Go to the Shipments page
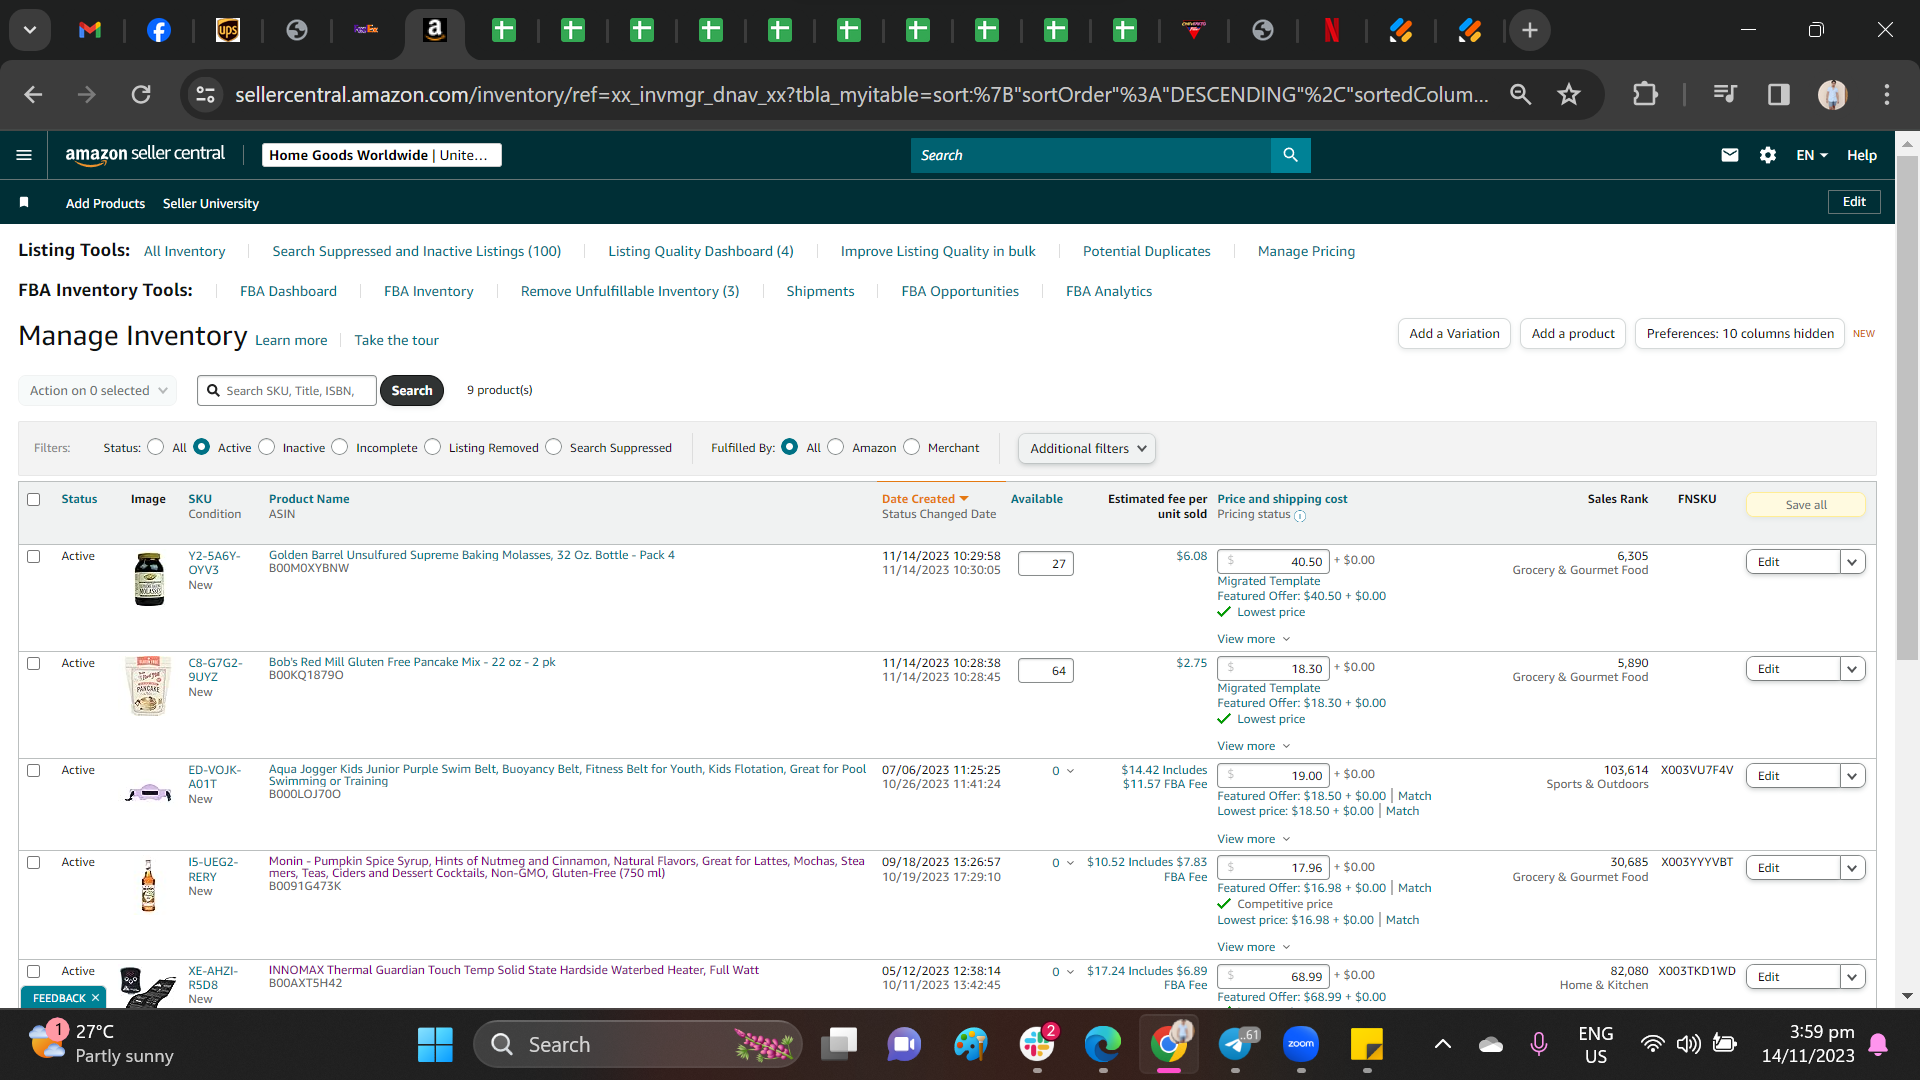The width and height of the screenshot is (1920, 1080). [x=820, y=291]
